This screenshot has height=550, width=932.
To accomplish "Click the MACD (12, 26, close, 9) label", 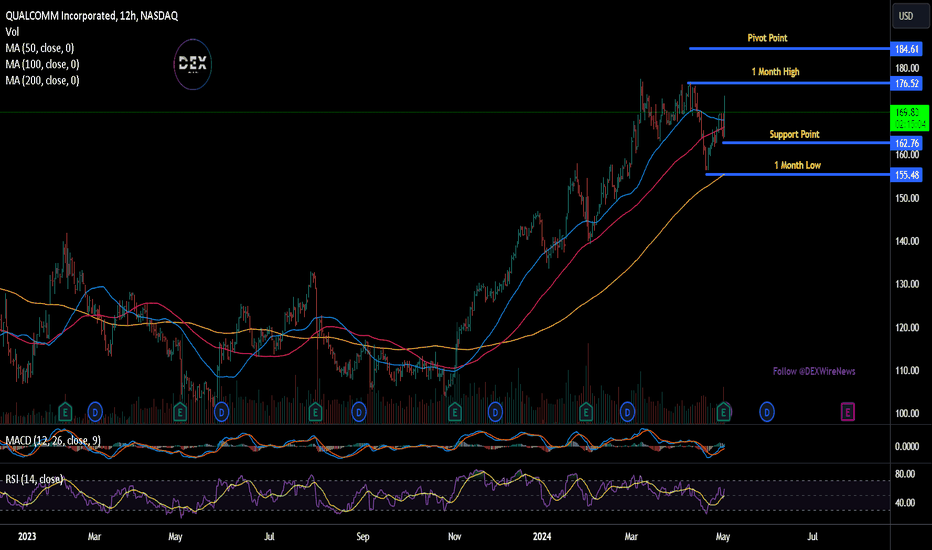I will [x=53, y=441].
